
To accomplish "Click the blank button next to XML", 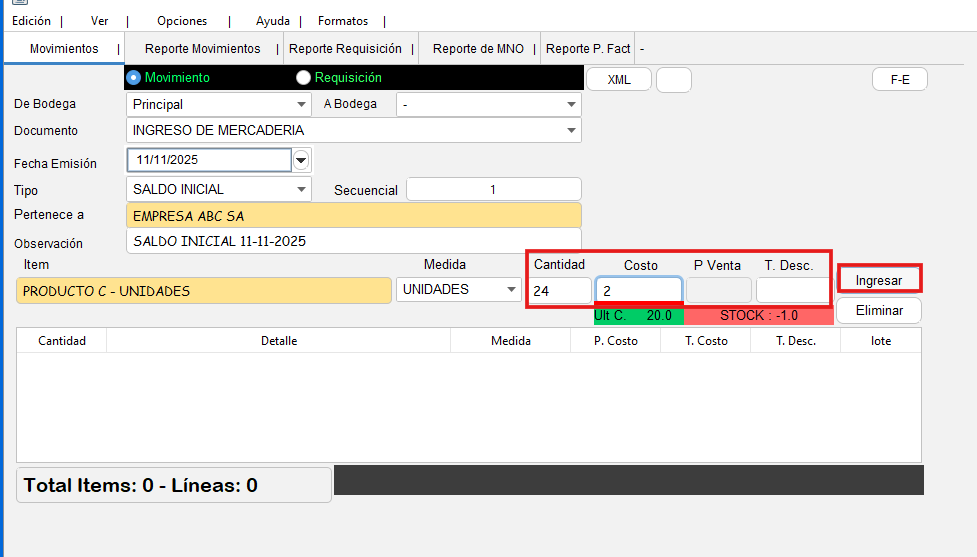I will tap(673, 80).
